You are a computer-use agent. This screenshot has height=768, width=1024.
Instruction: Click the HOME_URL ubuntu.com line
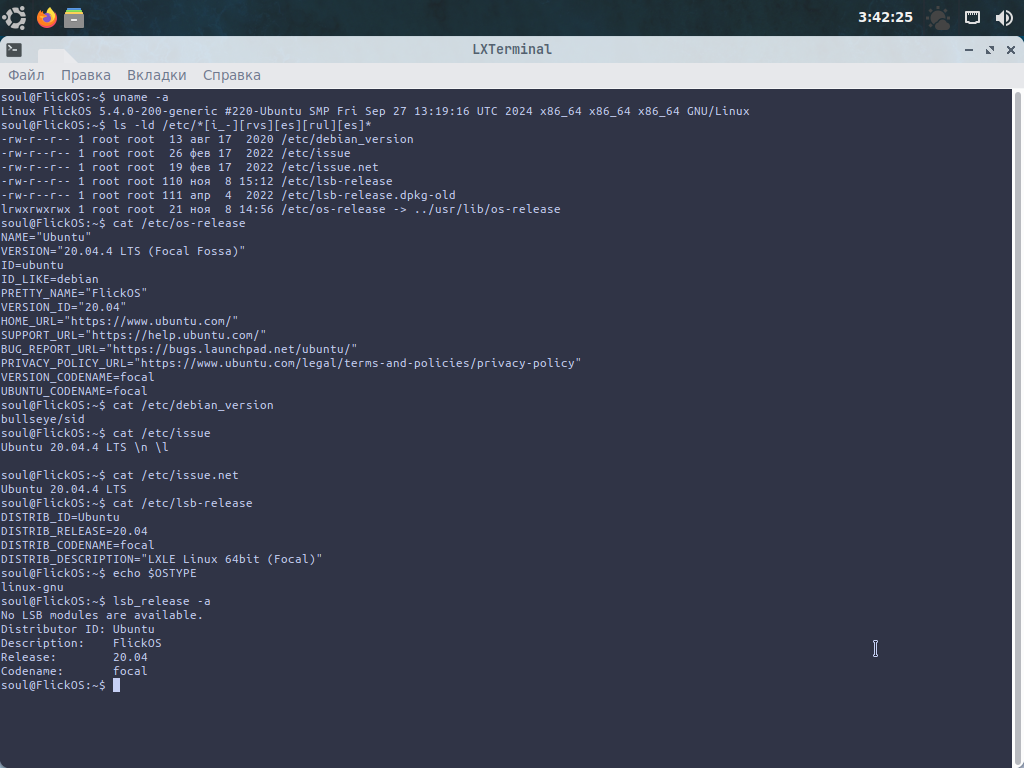click(x=120, y=321)
